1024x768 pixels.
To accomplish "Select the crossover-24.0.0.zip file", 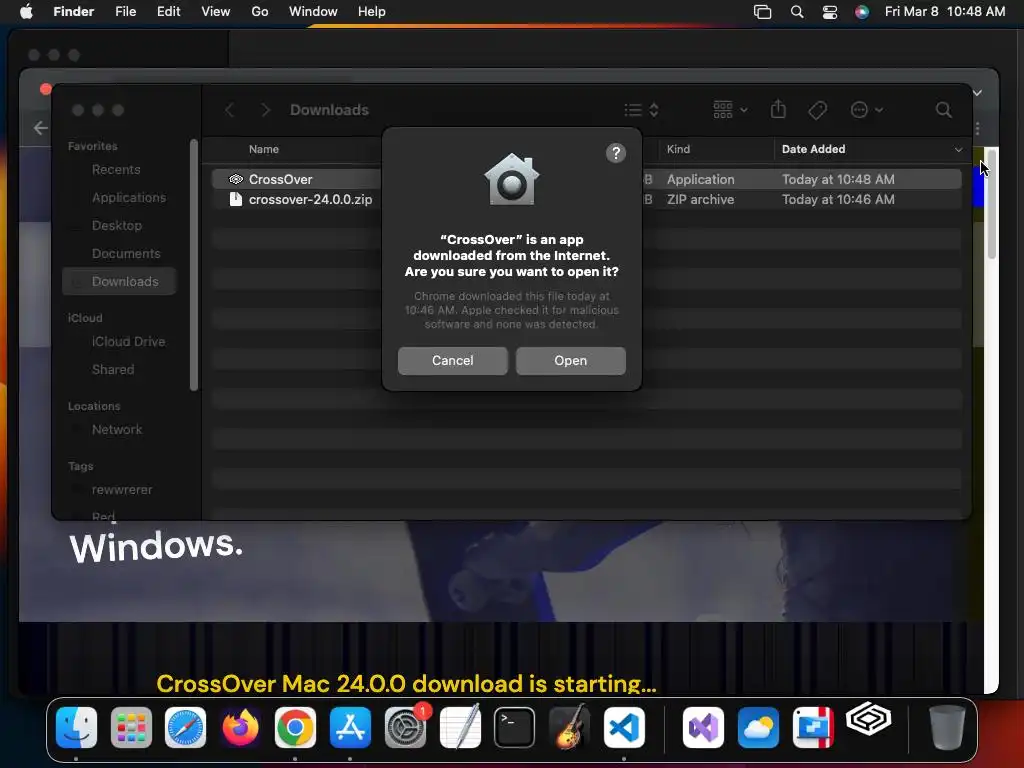I will pos(586,199).
